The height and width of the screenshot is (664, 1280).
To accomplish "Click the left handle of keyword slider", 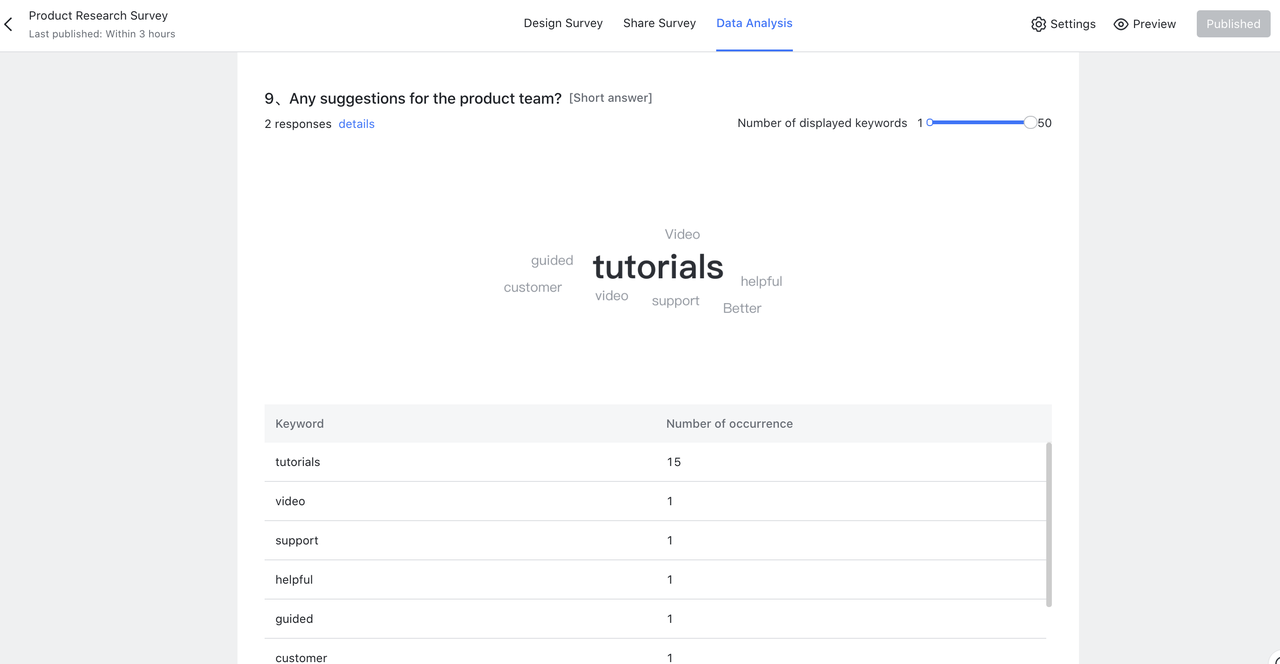I will [929, 122].
